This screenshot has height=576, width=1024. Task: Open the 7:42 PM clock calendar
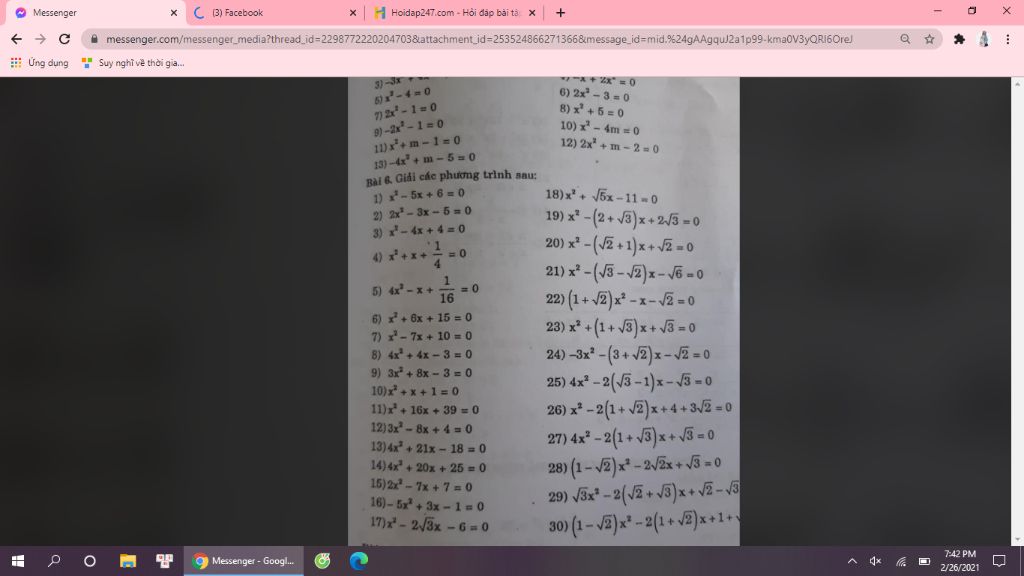point(959,561)
